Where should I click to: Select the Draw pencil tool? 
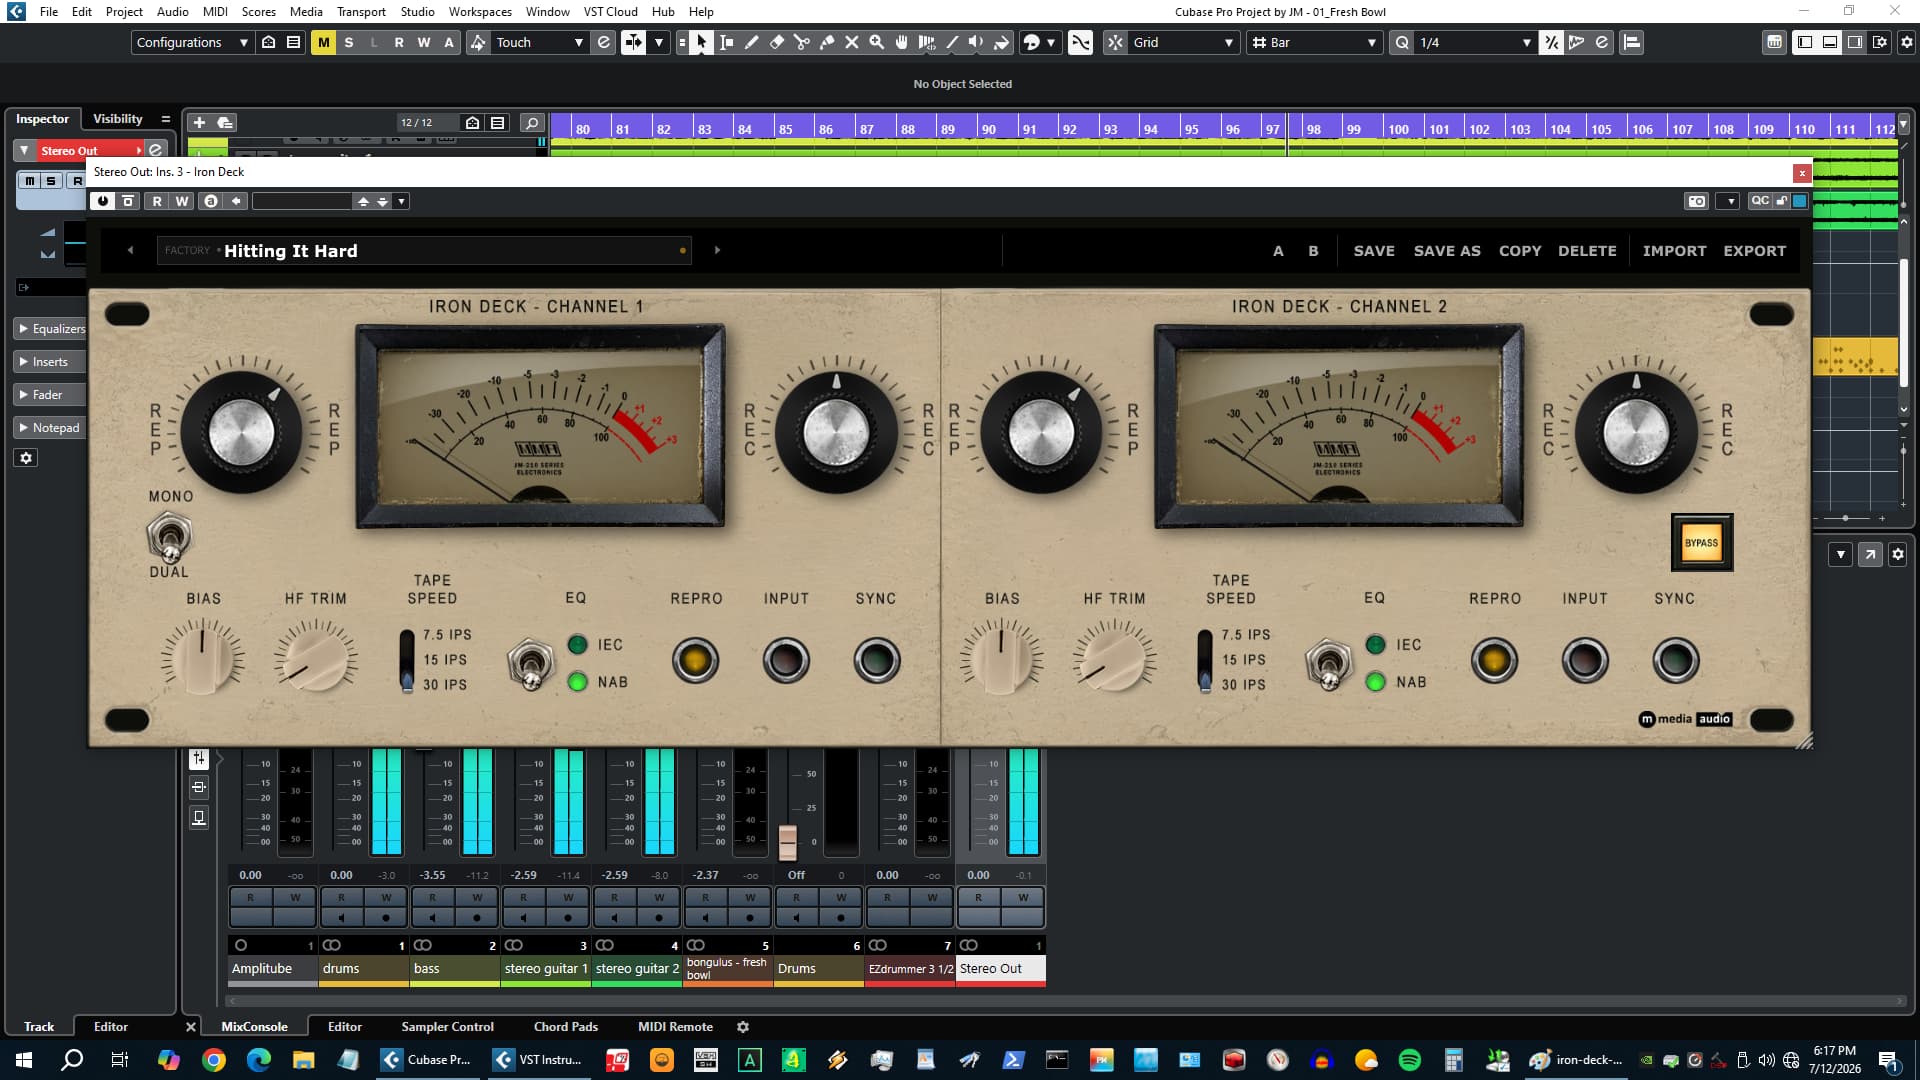click(752, 42)
